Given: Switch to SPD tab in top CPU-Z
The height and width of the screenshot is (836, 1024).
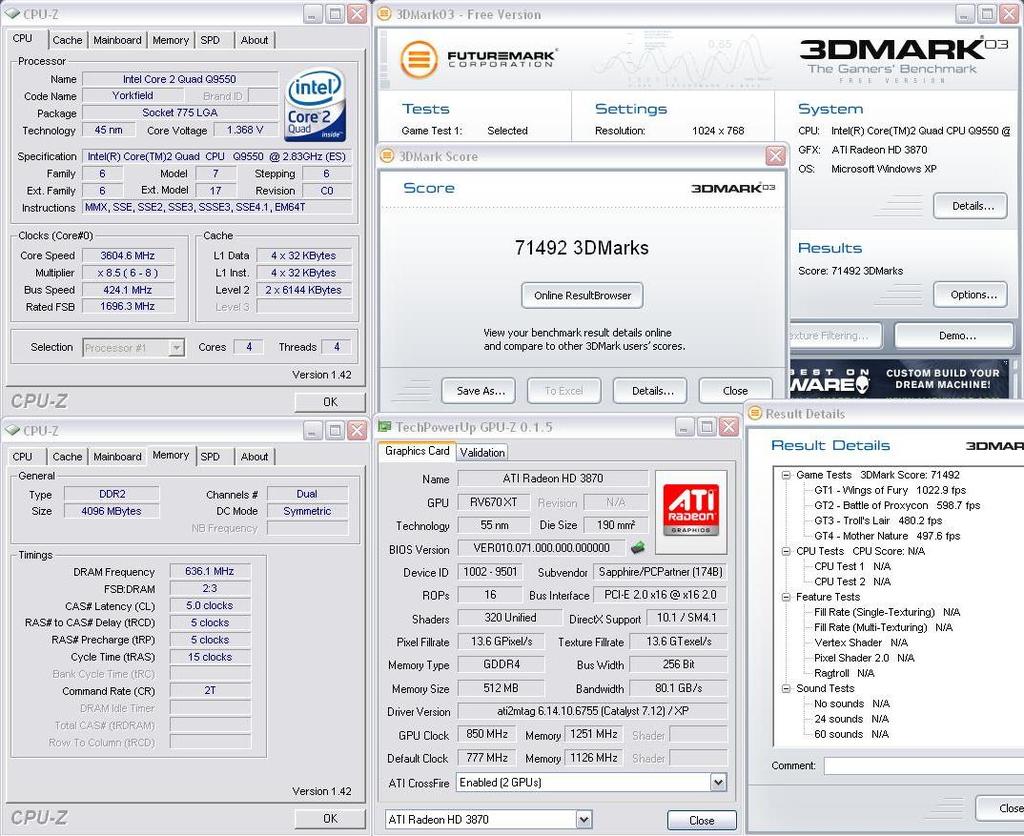Looking at the screenshot, I should click(x=210, y=40).
